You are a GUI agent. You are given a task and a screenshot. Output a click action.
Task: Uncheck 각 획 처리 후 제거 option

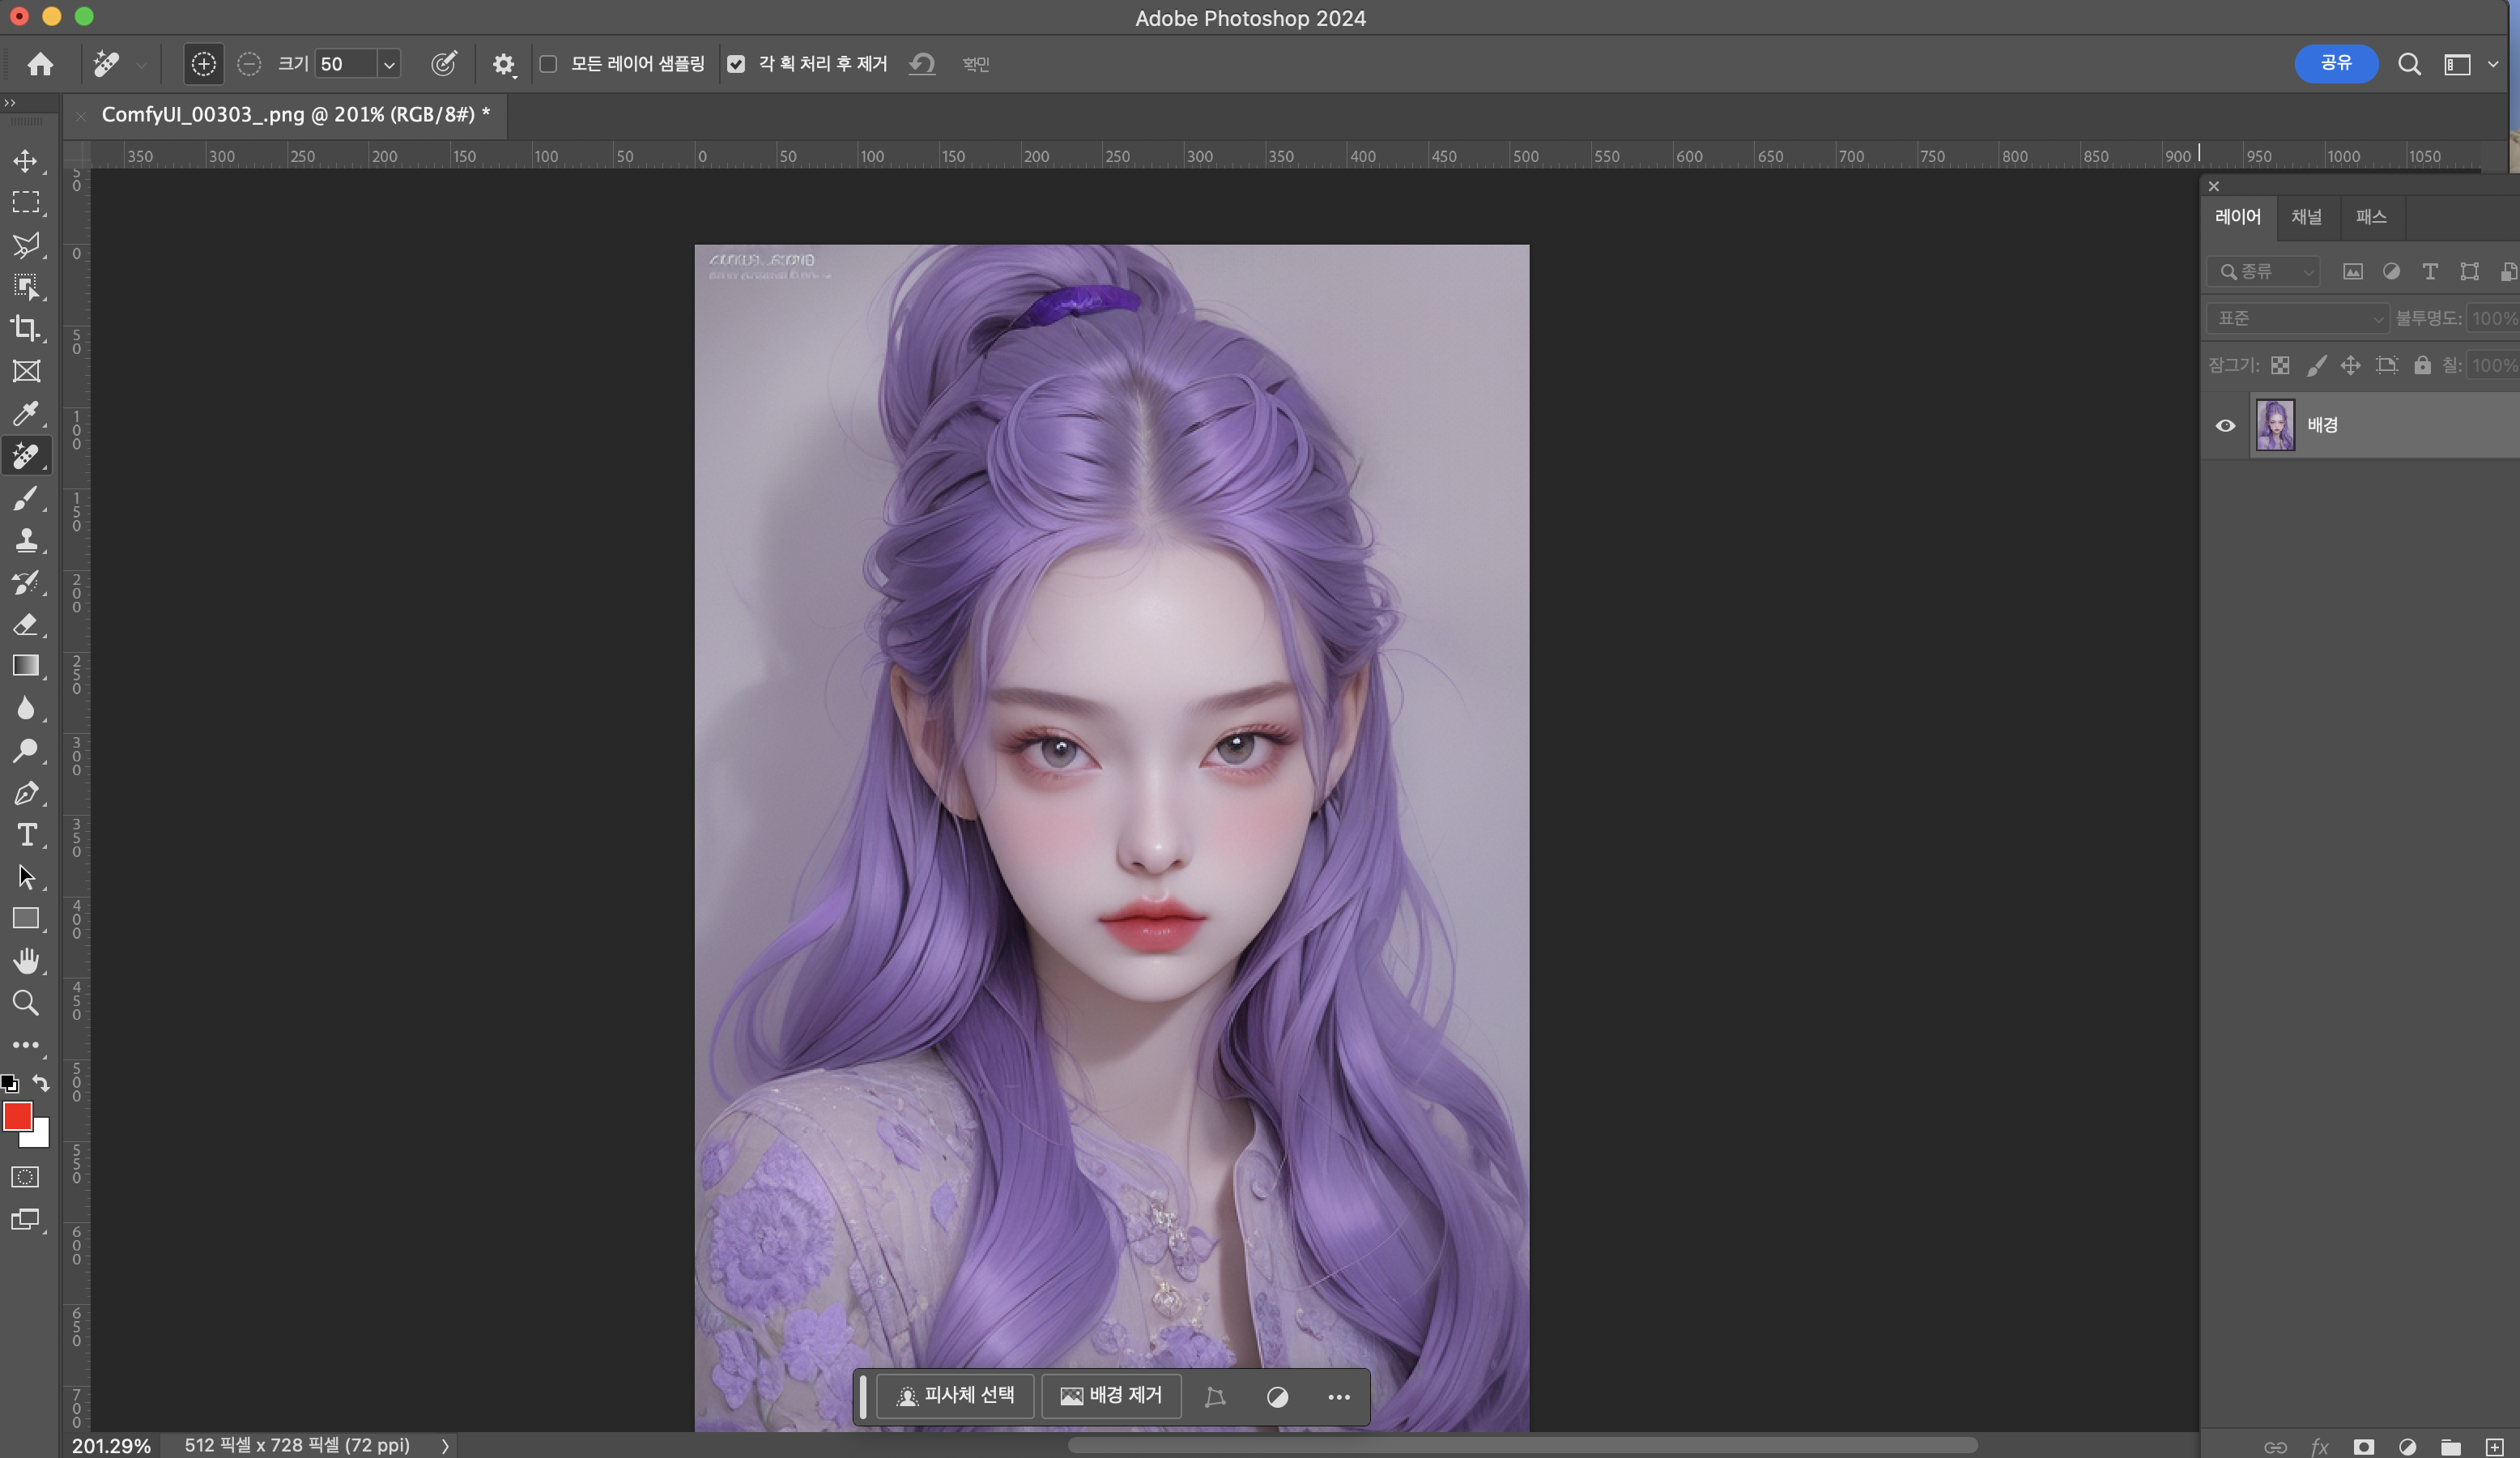736,64
